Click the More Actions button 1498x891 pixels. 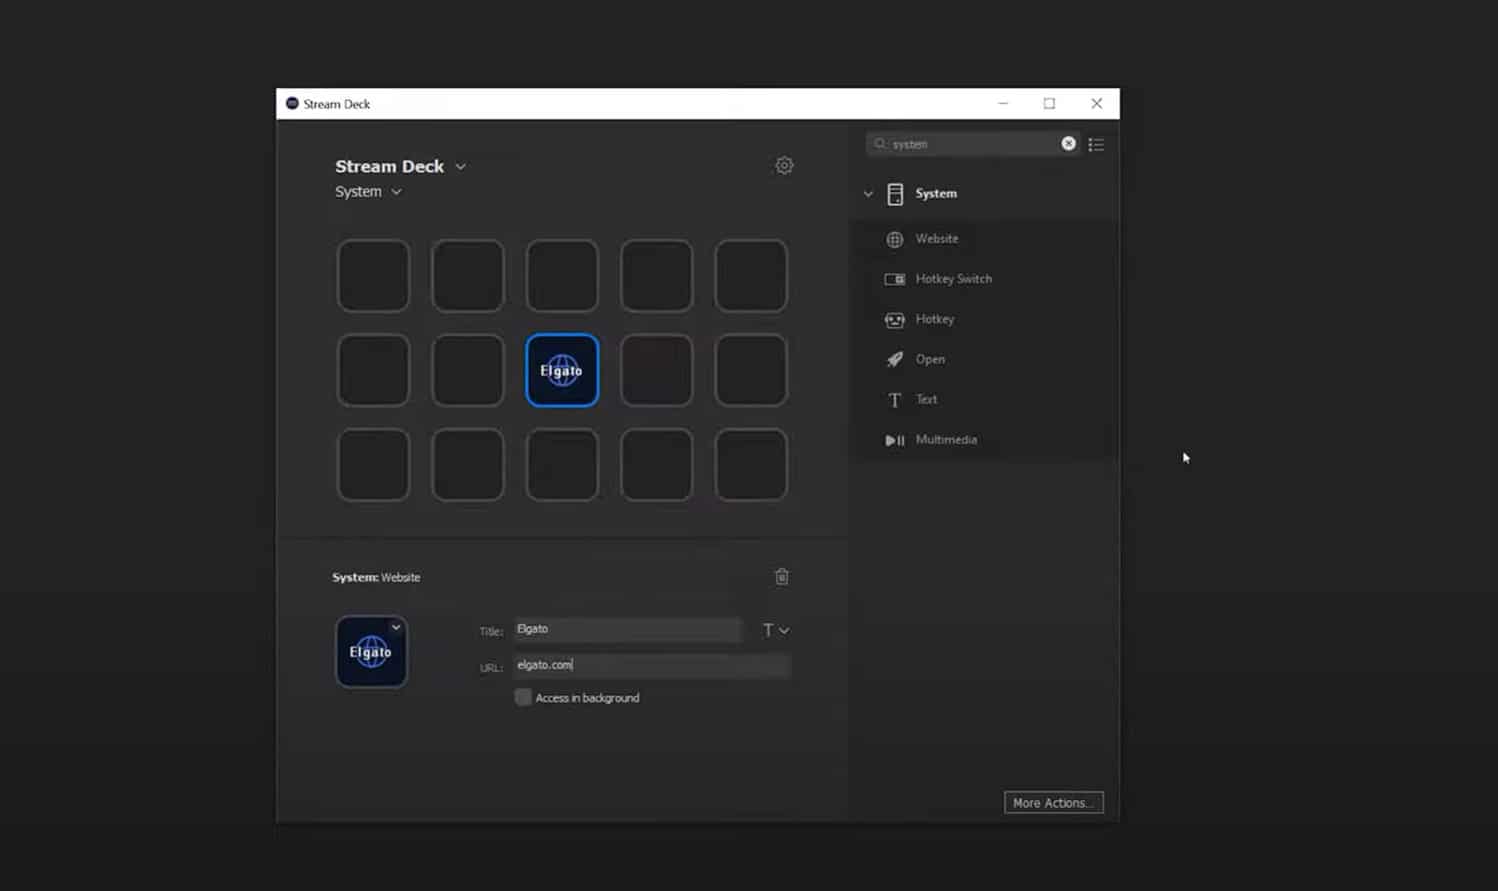(1053, 803)
